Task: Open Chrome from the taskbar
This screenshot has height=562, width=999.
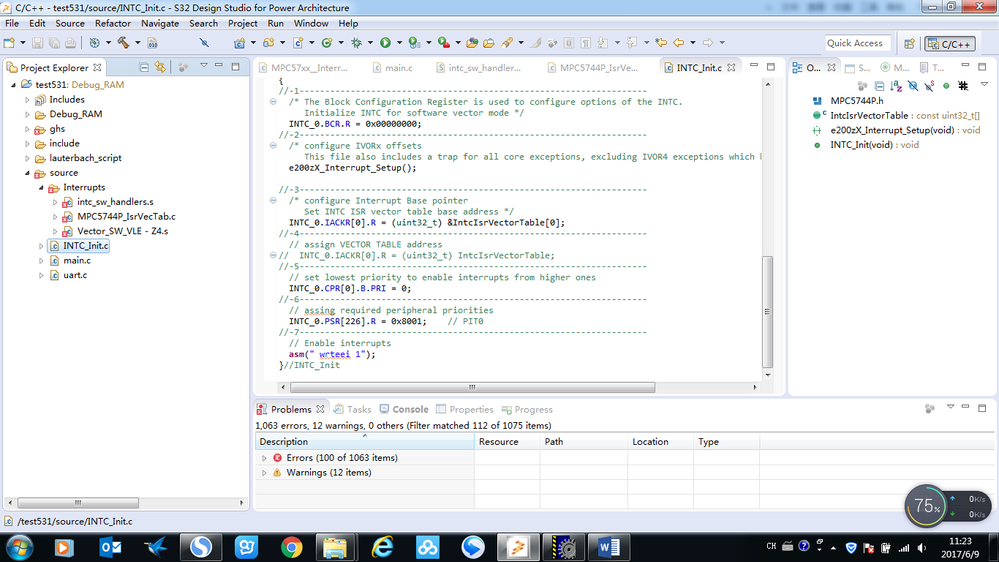Action: coord(291,547)
